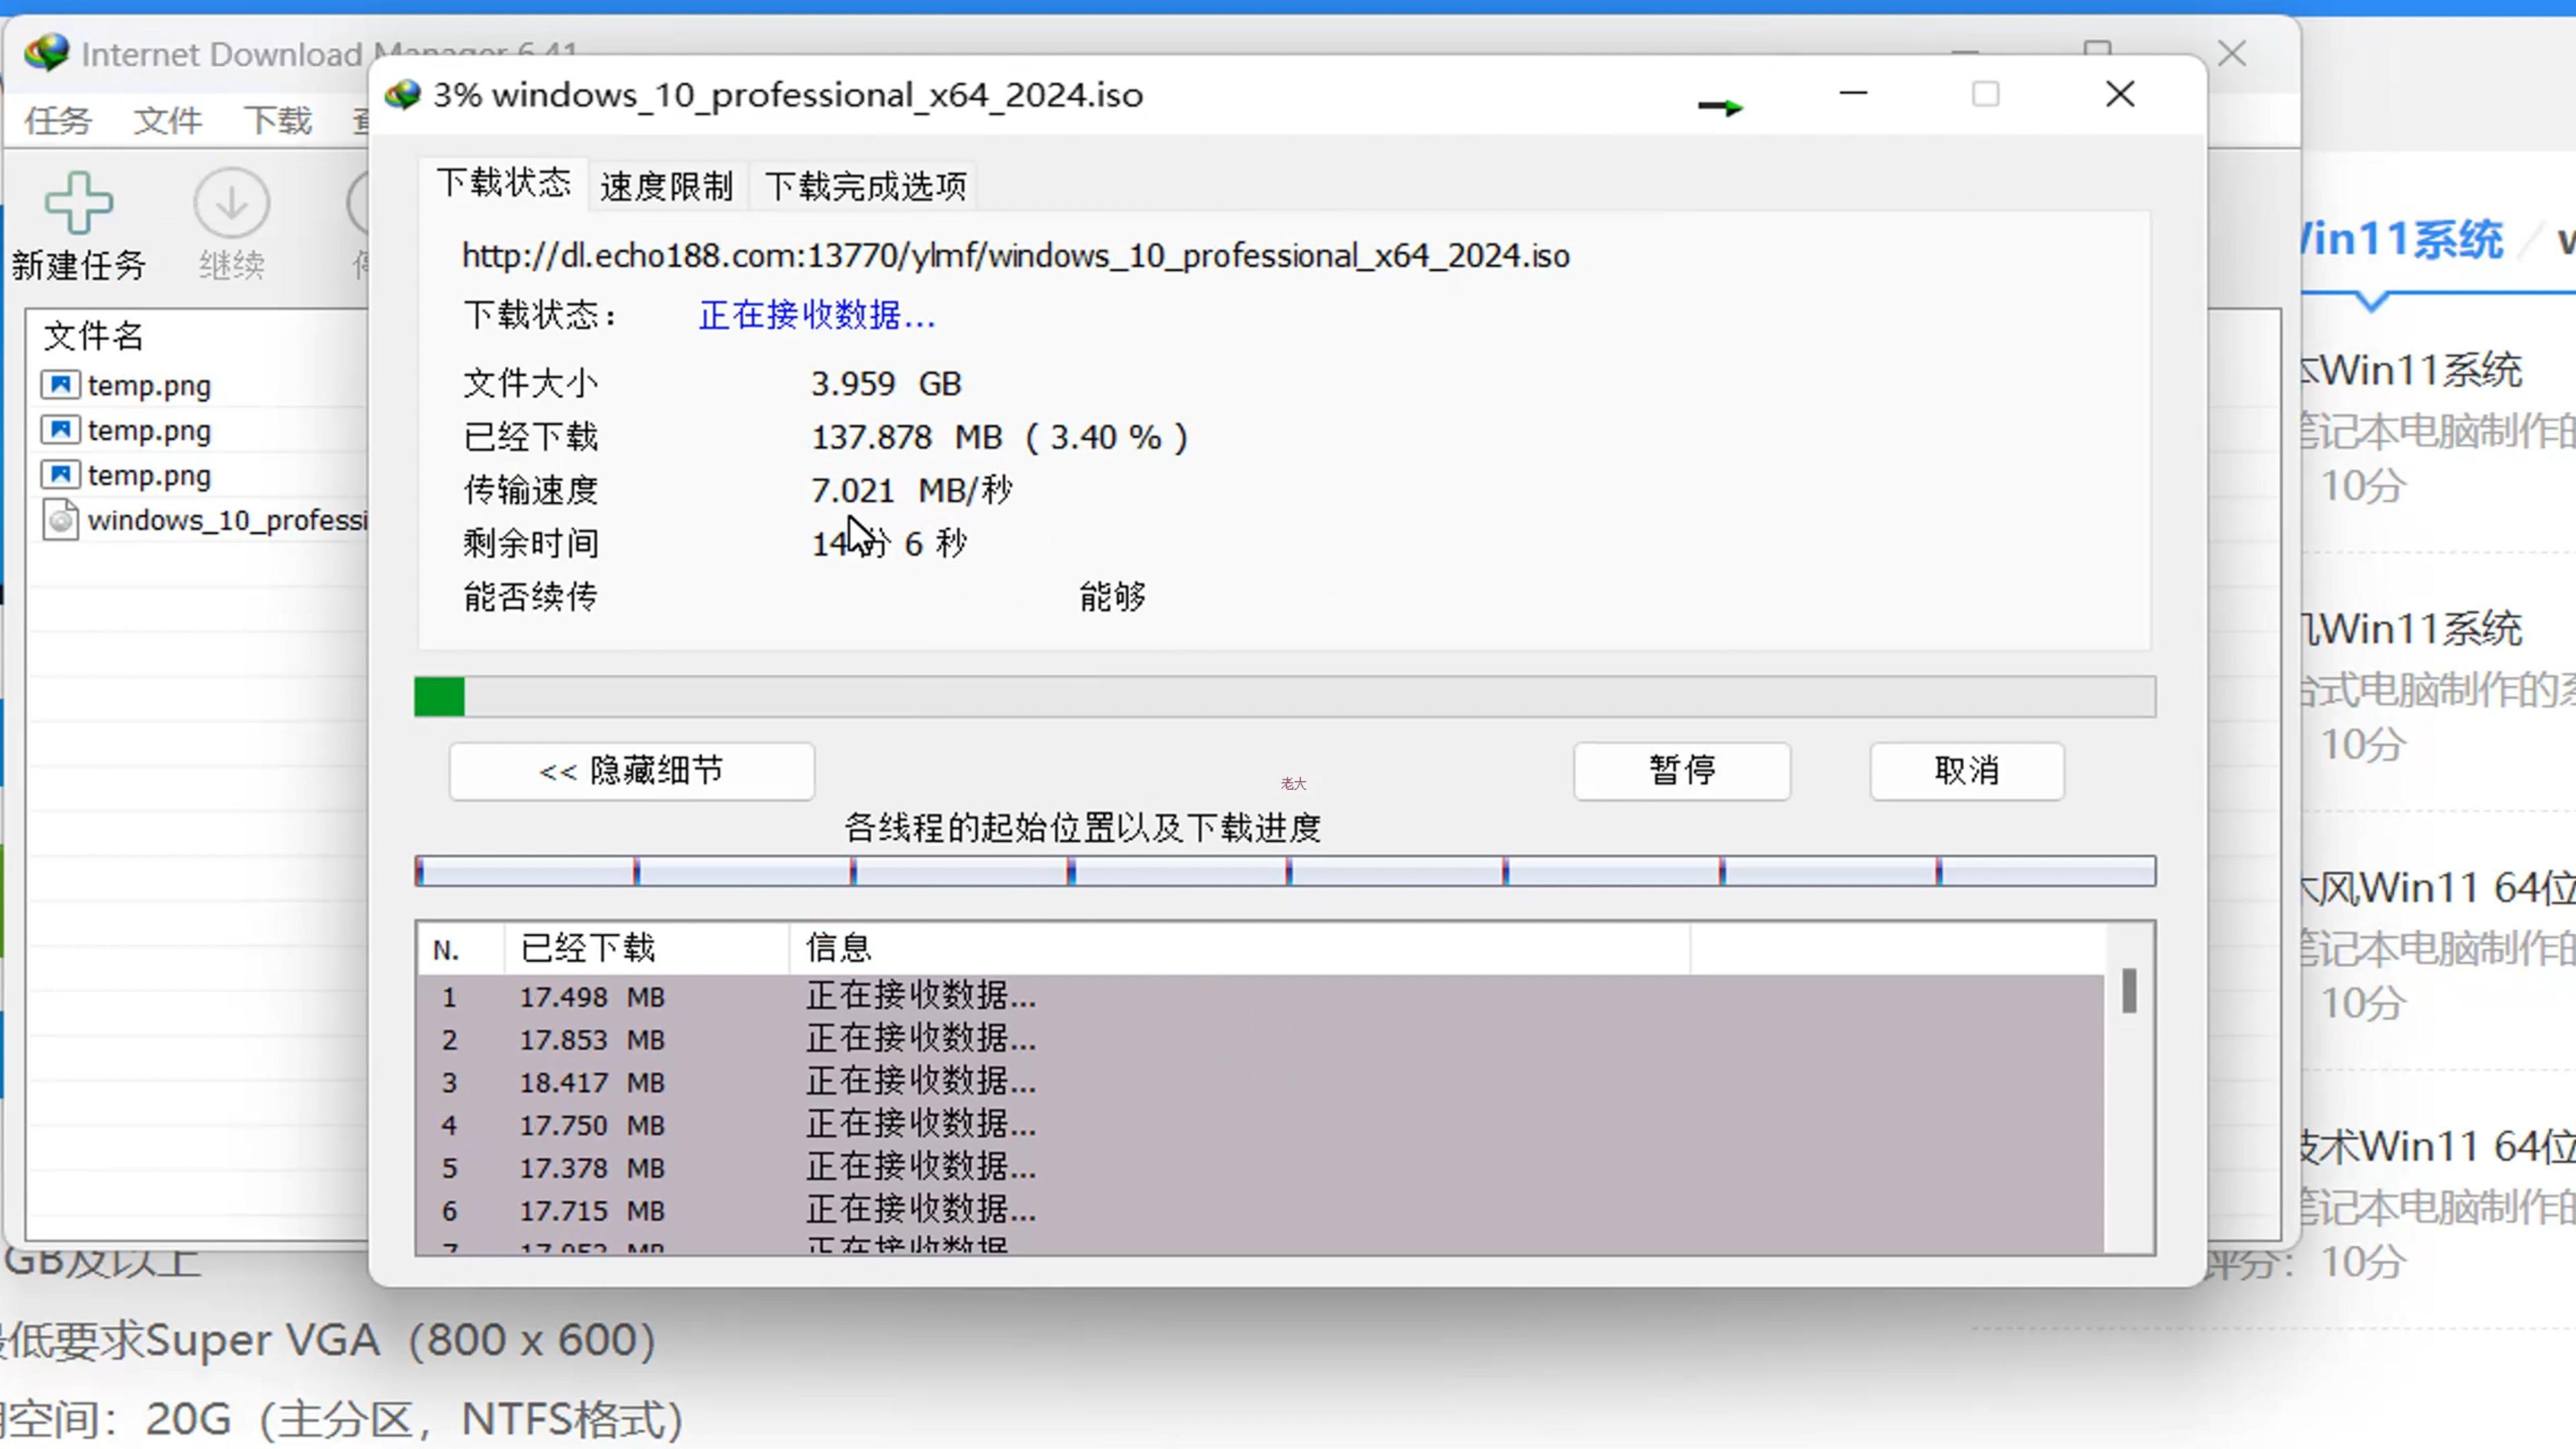This screenshot has width=2576, height=1449.
Task: Close the Internet Download Manager main window
Action: [2232, 54]
